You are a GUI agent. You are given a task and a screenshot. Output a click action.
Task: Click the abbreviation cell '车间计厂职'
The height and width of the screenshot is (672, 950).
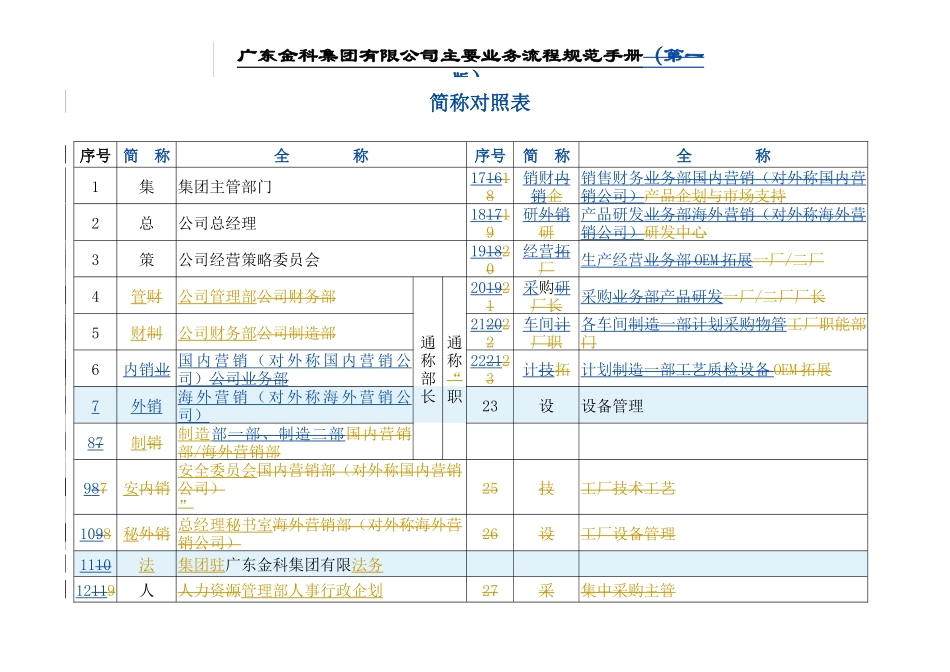coord(546,333)
